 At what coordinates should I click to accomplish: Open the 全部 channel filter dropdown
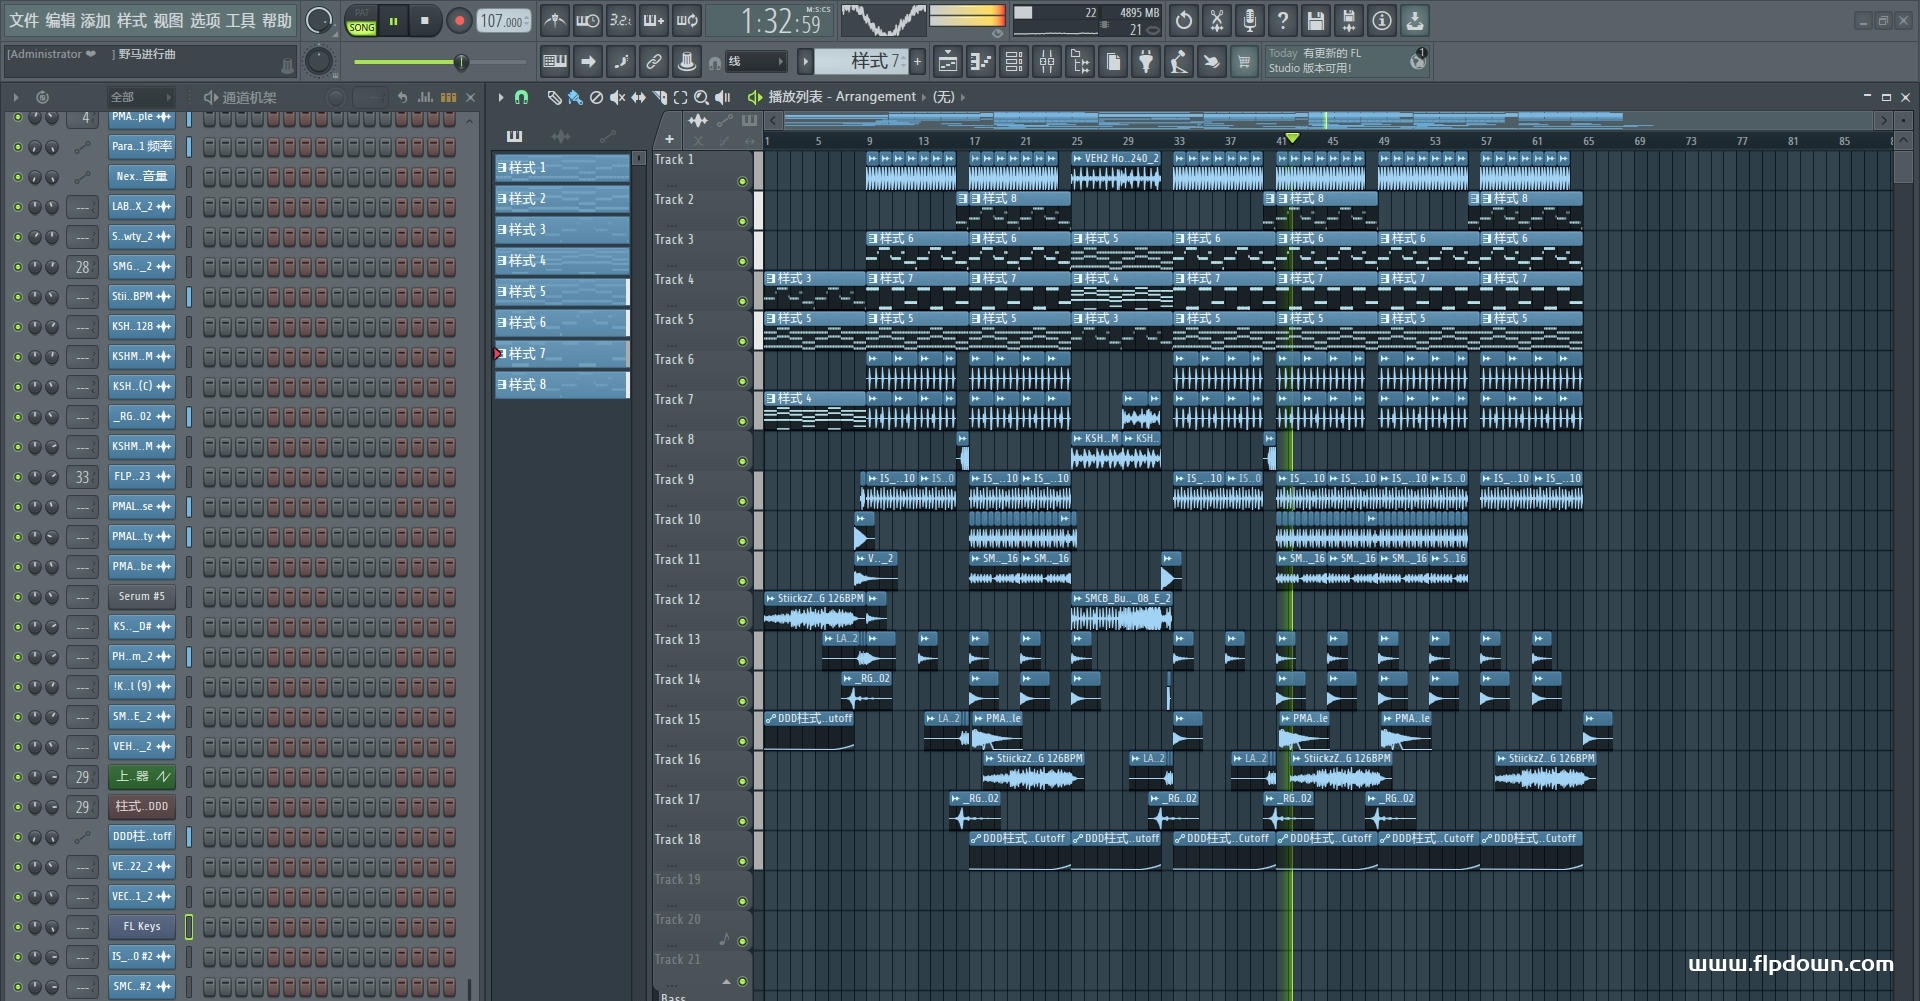tap(140, 97)
